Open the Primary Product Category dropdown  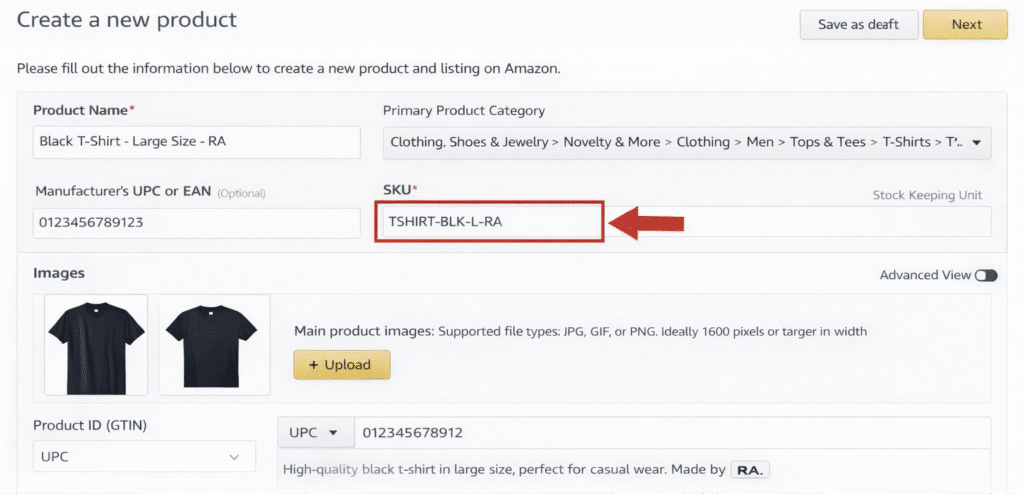(687, 142)
